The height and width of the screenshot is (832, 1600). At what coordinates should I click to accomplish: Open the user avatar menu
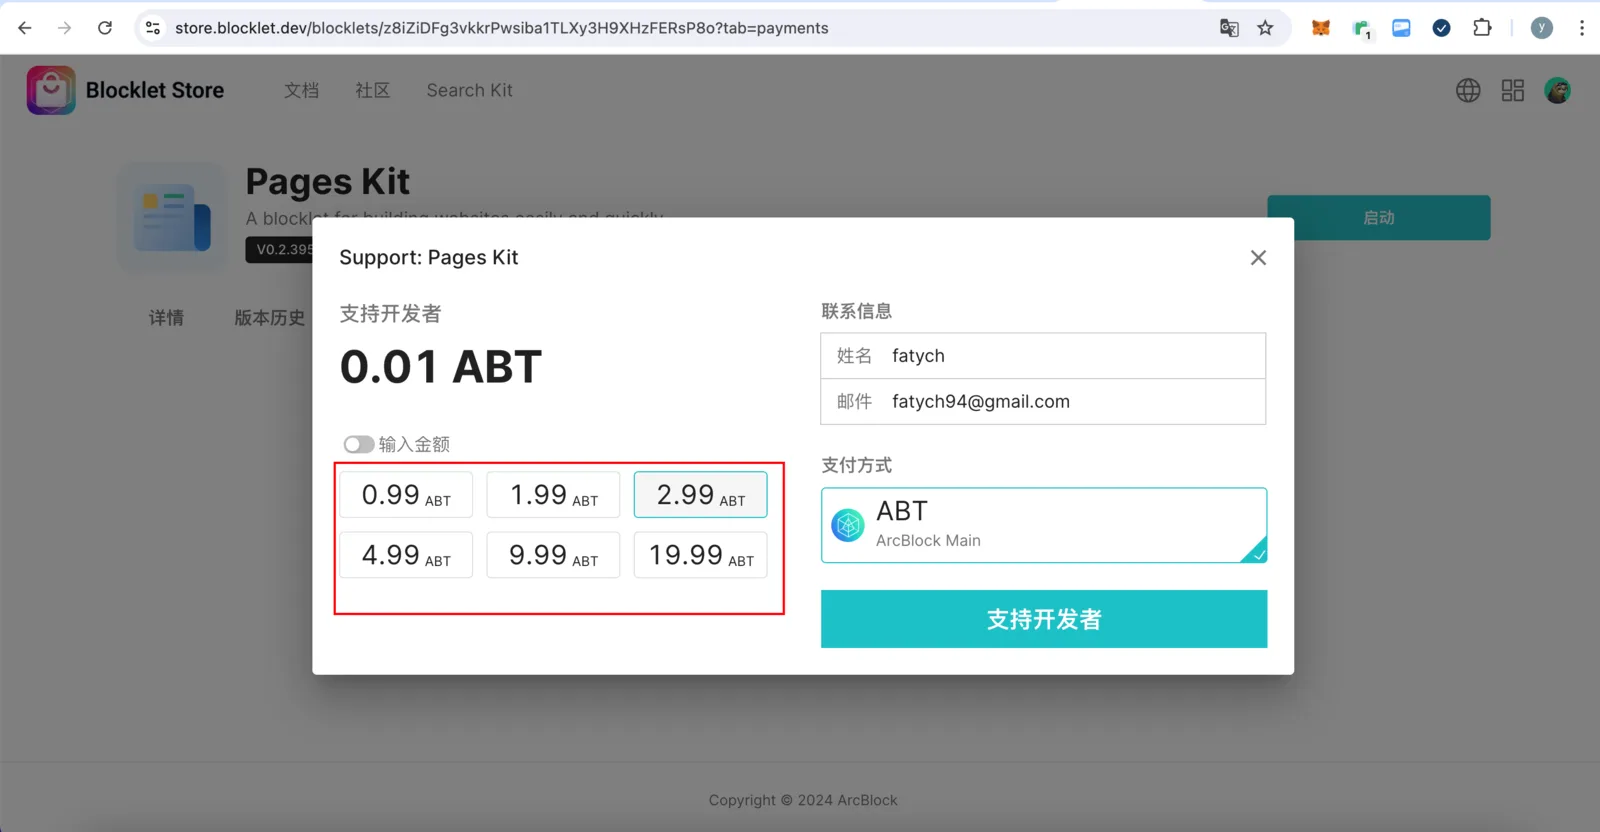tap(1558, 90)
